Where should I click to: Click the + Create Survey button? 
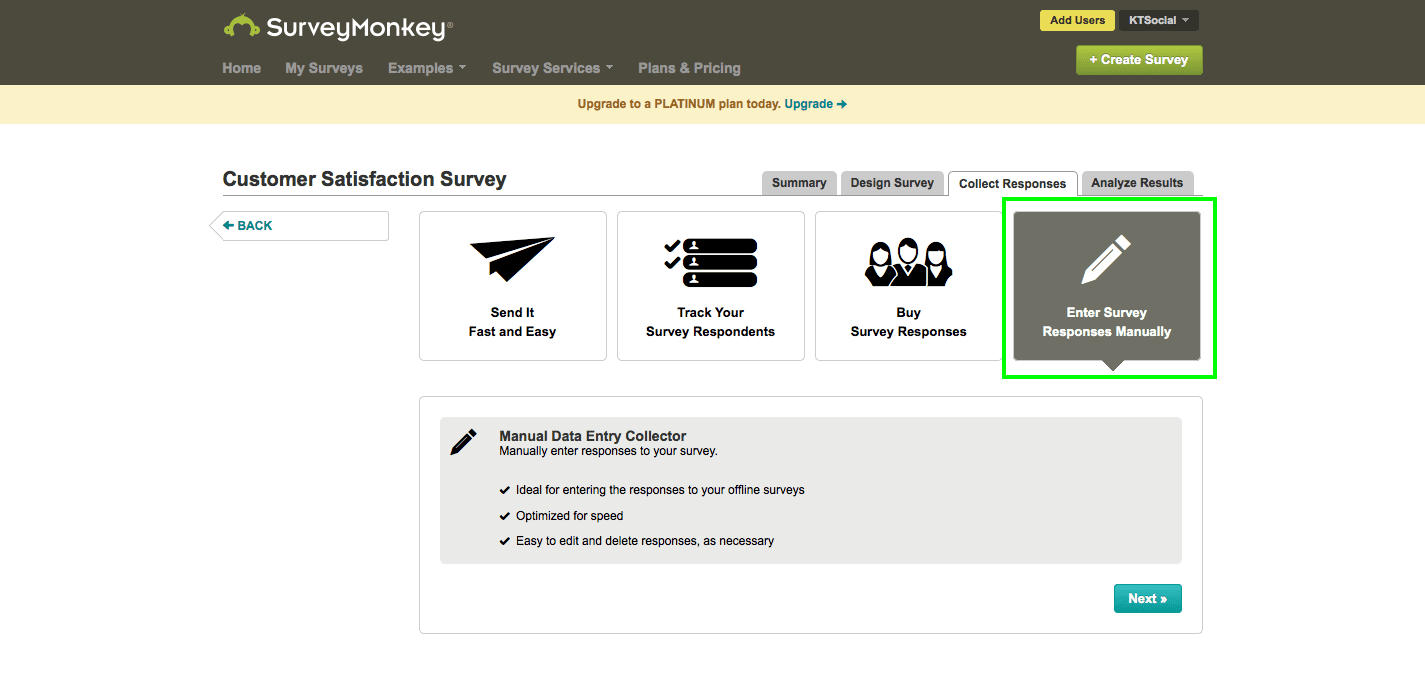[1139, 60]
